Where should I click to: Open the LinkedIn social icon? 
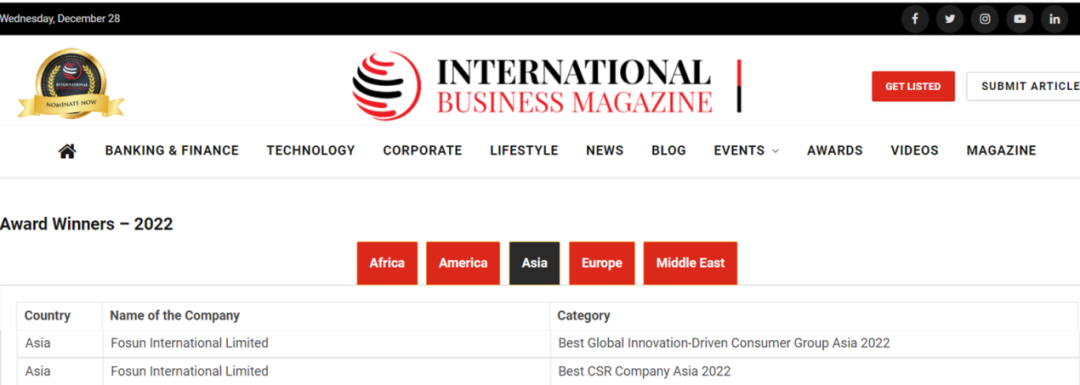pyautogui.click(x=1055, y=19)
